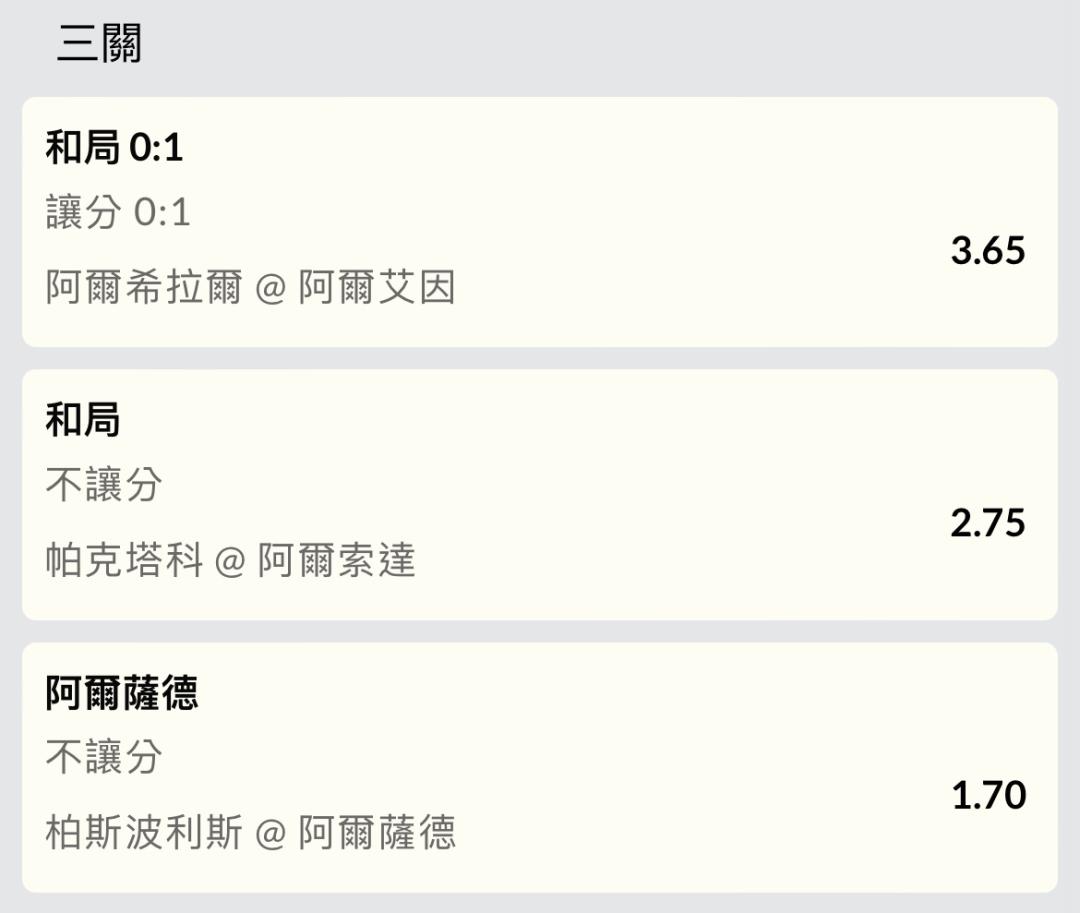Open the 阿爾希拉爾 team name
Screen dimensions: 1080x913
pyautogui.click(x=143, y=288)
